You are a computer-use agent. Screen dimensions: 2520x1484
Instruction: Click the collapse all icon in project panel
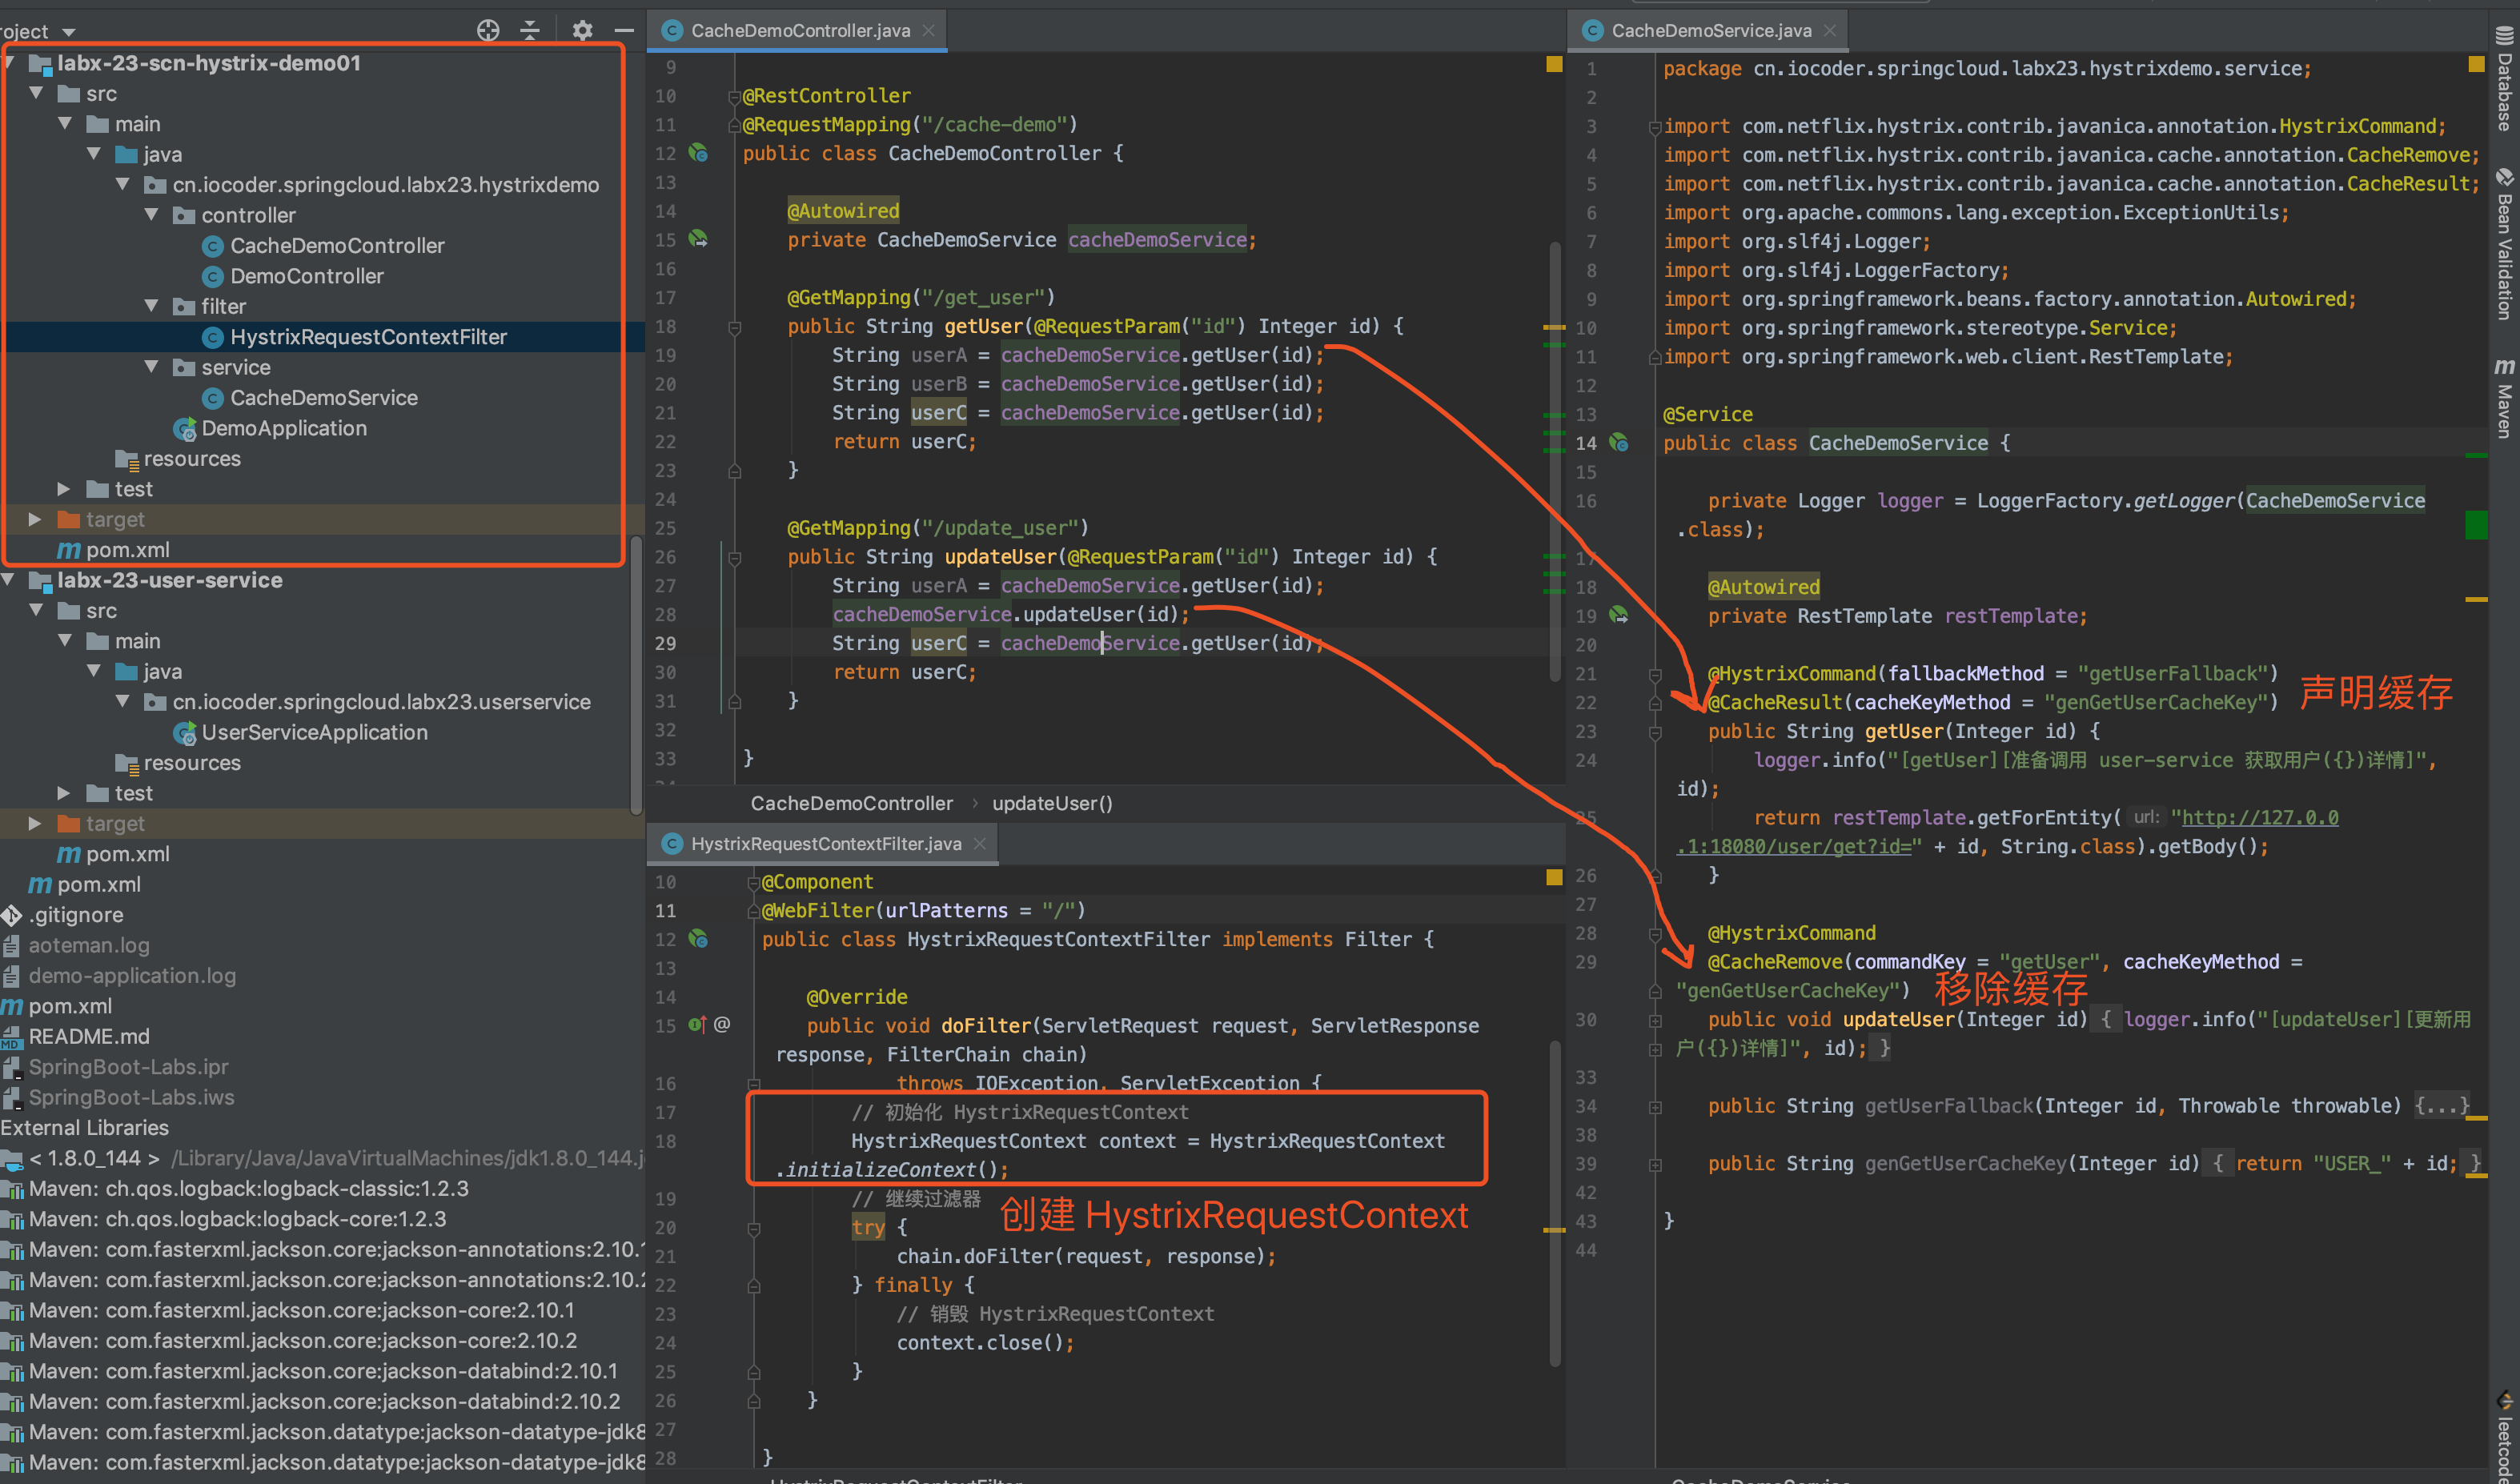pos(530,30)
